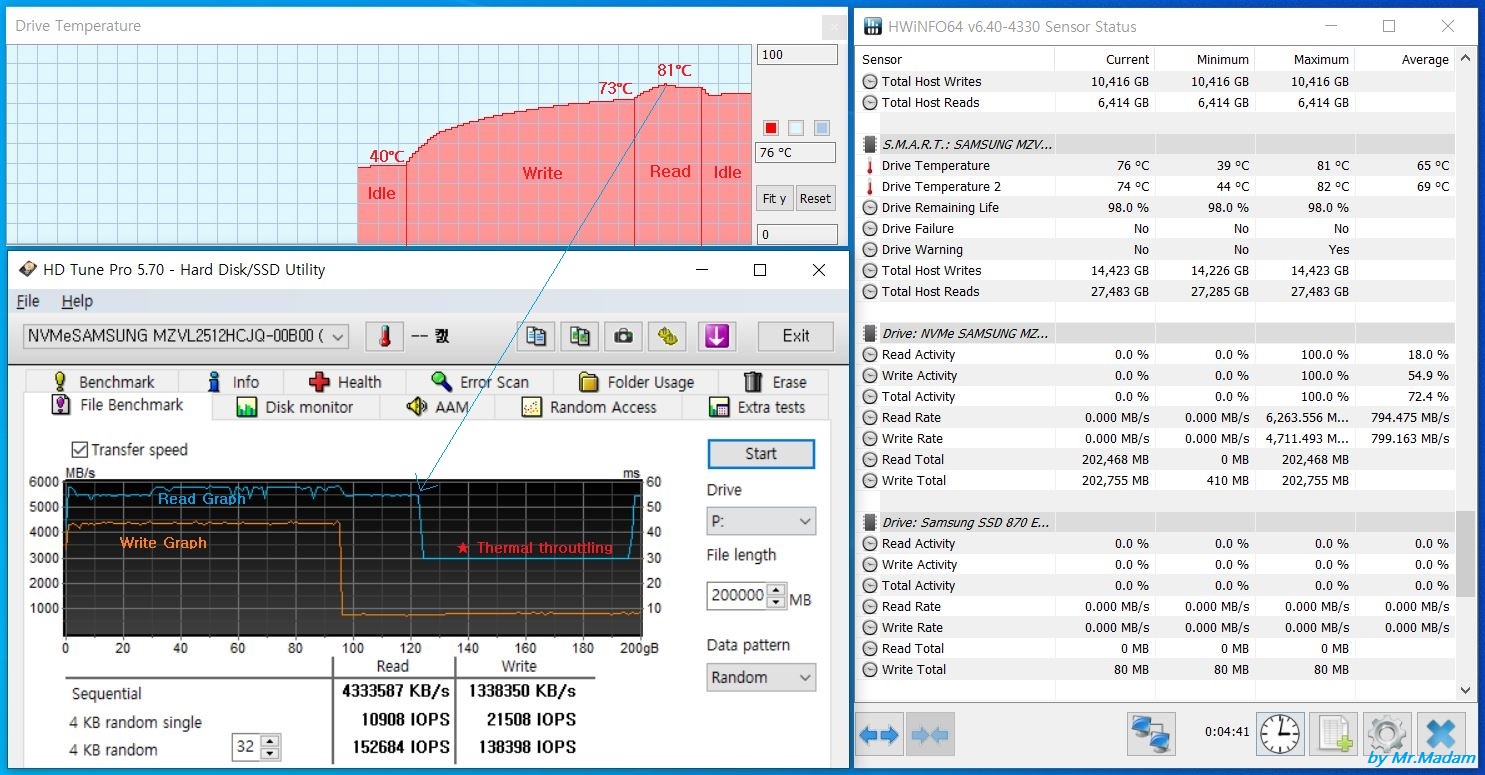Open the NVMe SAMSUNG drive selection dropdown

coord(186,336)
